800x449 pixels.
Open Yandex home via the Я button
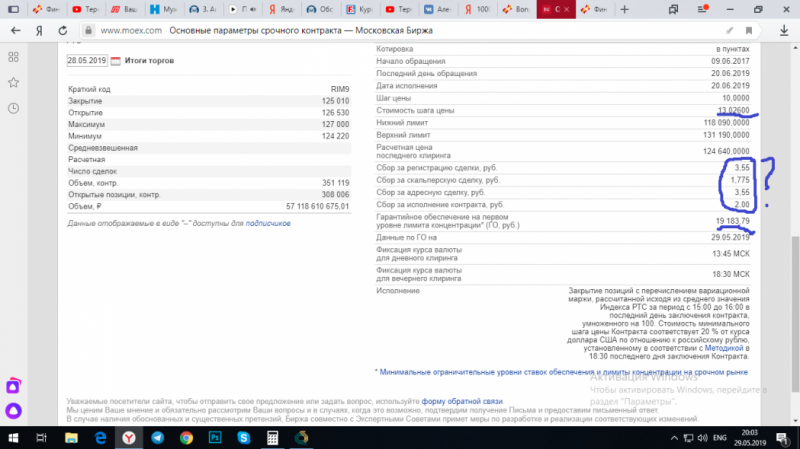click(x=39, y=31)
